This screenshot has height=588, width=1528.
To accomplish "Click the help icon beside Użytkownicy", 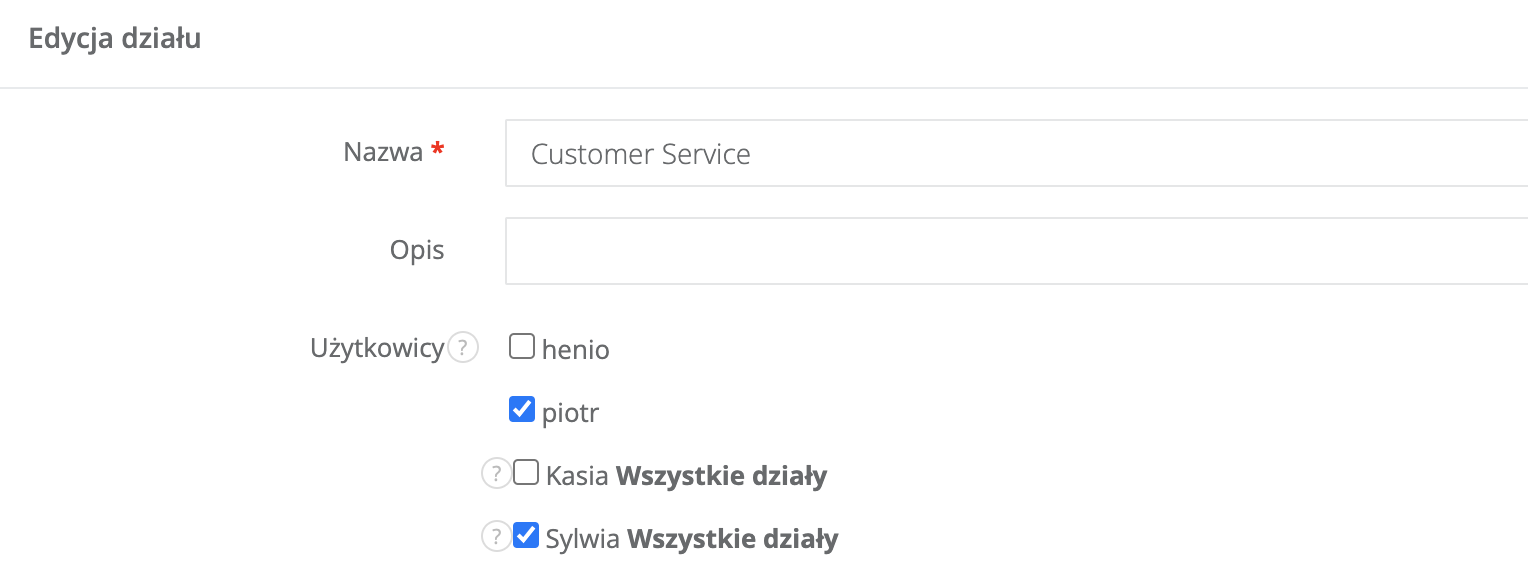I will [x=462, y=348].
